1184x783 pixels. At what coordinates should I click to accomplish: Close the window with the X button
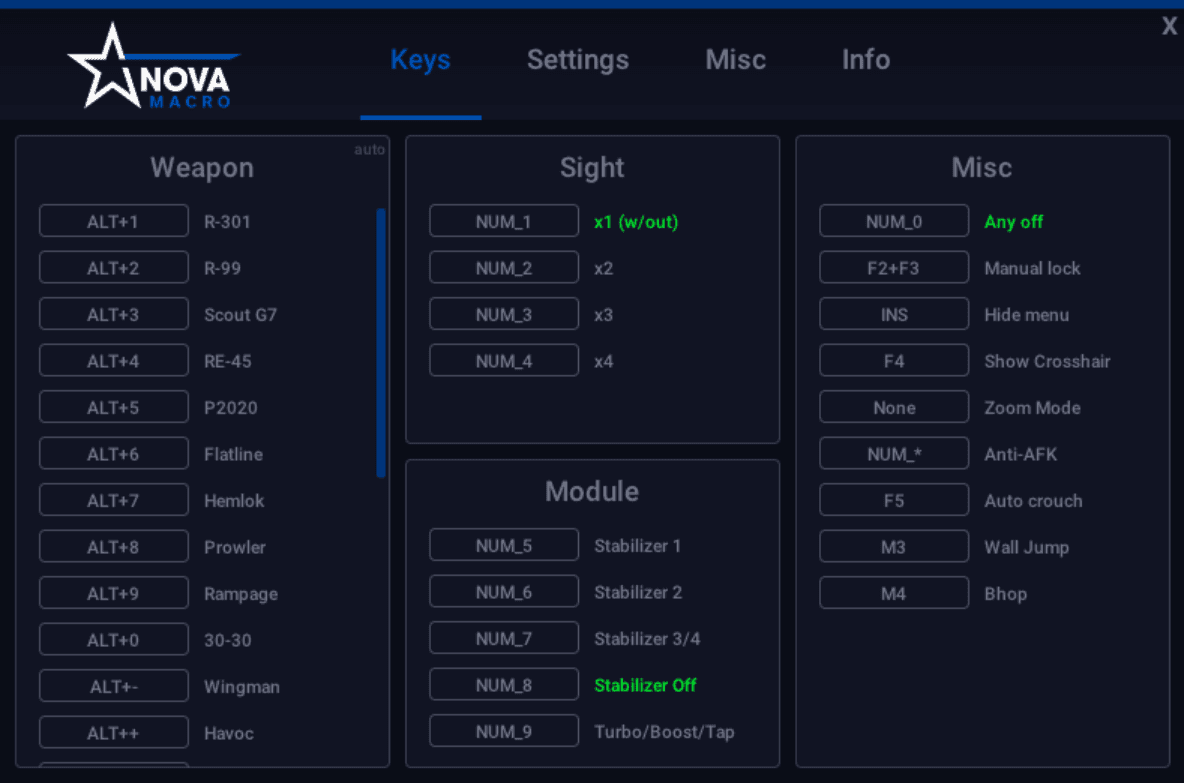coord(1169,26)
